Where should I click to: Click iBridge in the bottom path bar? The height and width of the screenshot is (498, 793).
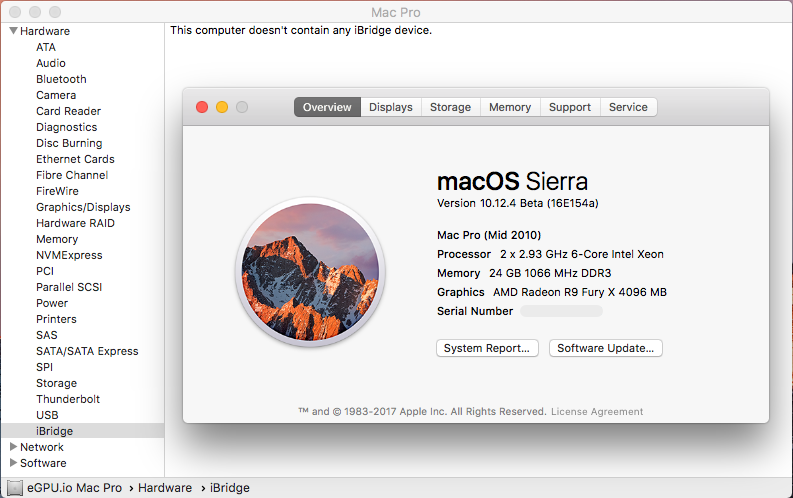point(230,488)
